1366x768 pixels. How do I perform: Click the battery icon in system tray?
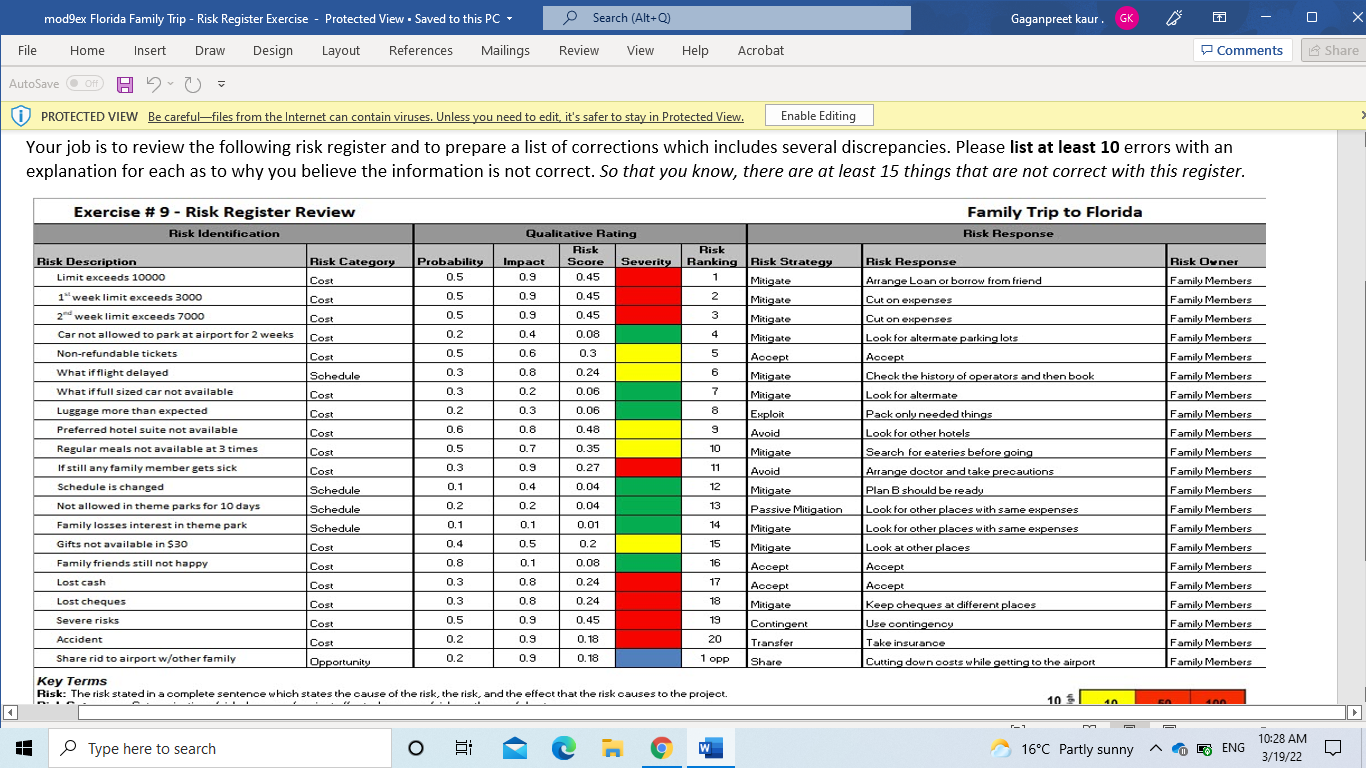[x=1204, y=749]
